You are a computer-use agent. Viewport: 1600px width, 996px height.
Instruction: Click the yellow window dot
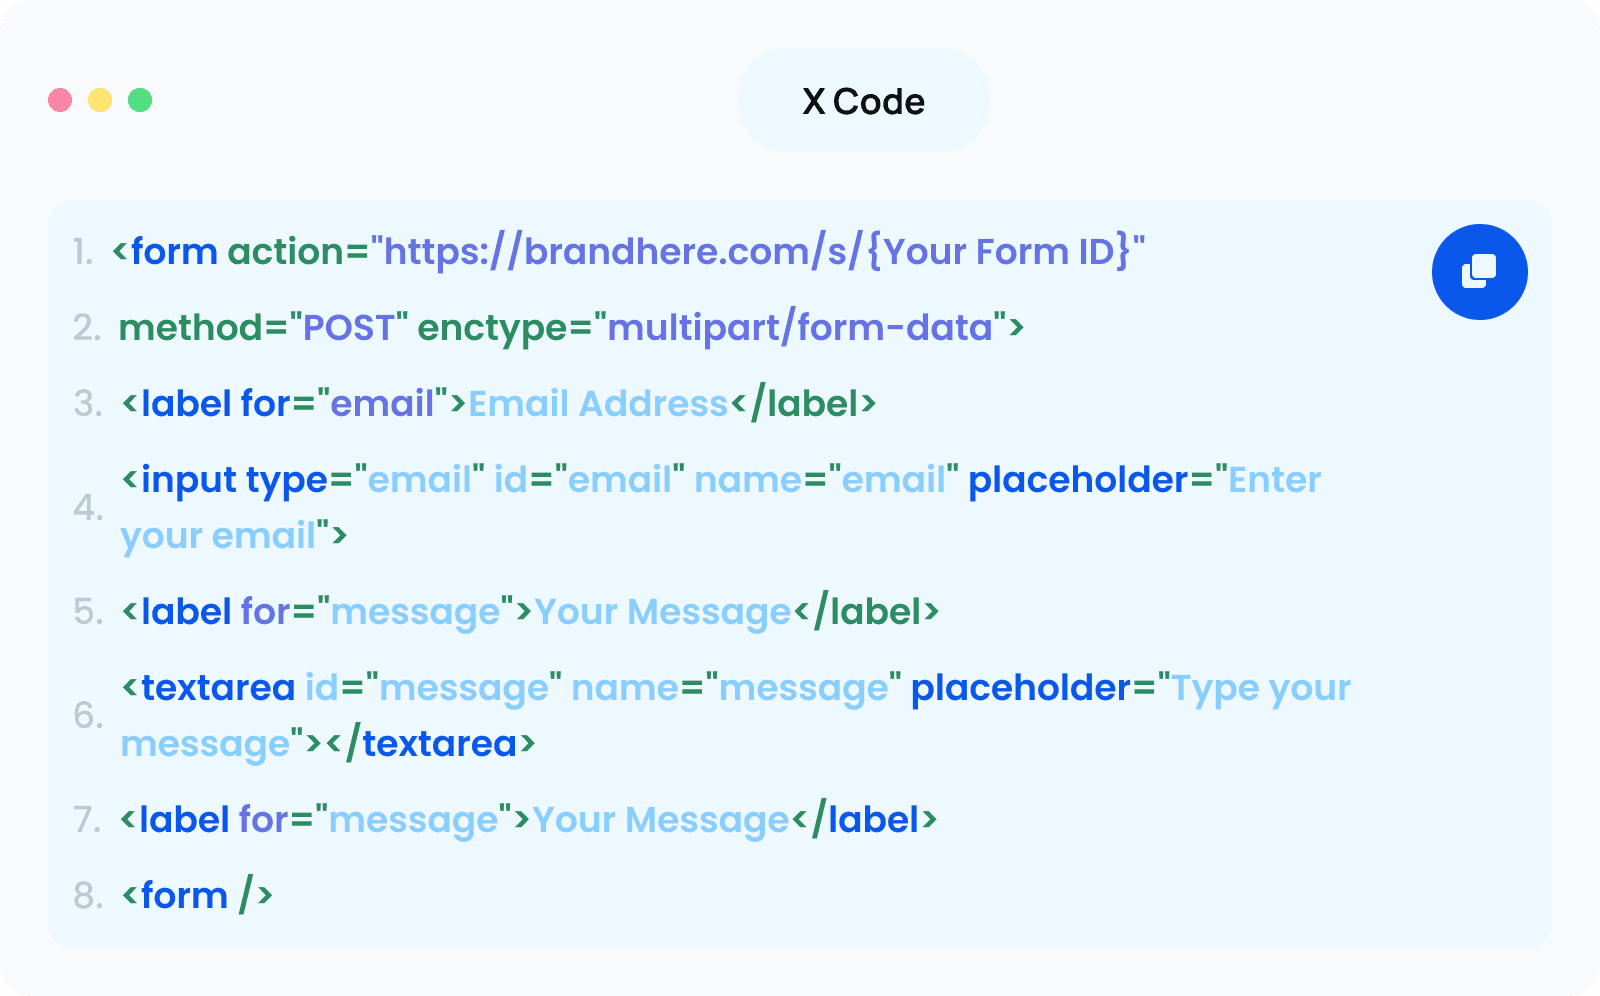[x=100, y=100]
